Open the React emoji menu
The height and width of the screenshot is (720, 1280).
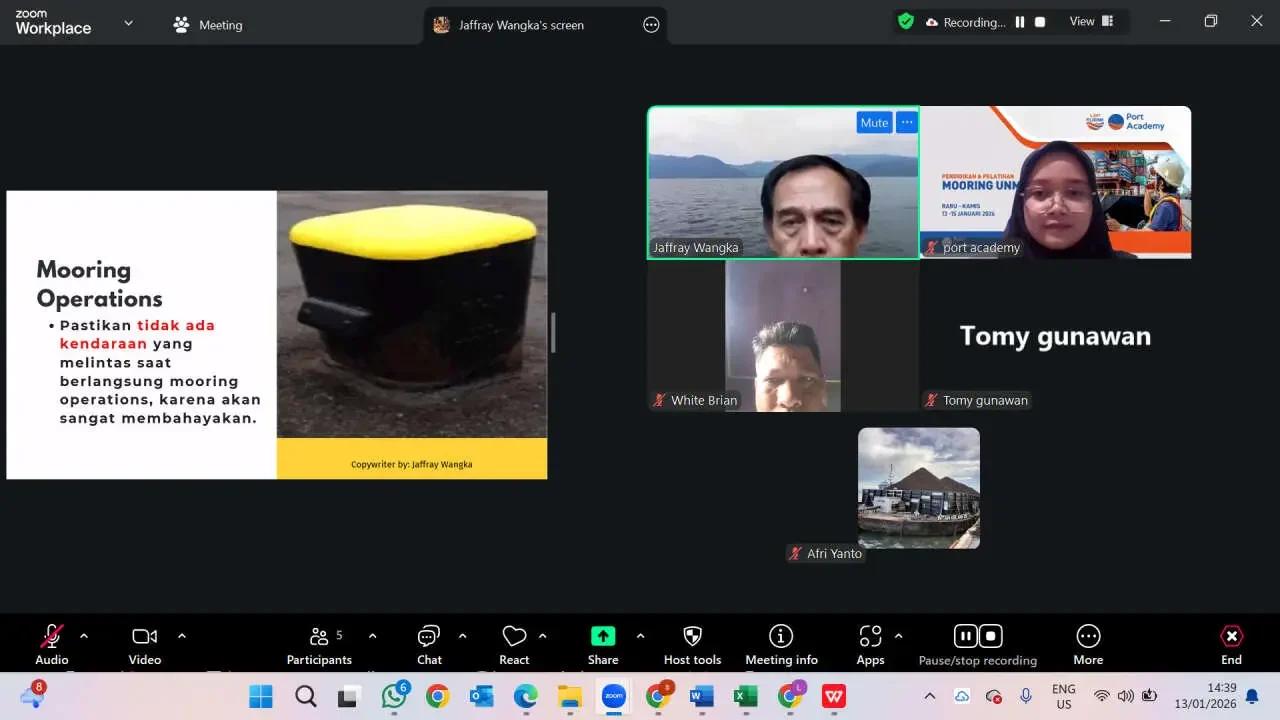(514, 644)
